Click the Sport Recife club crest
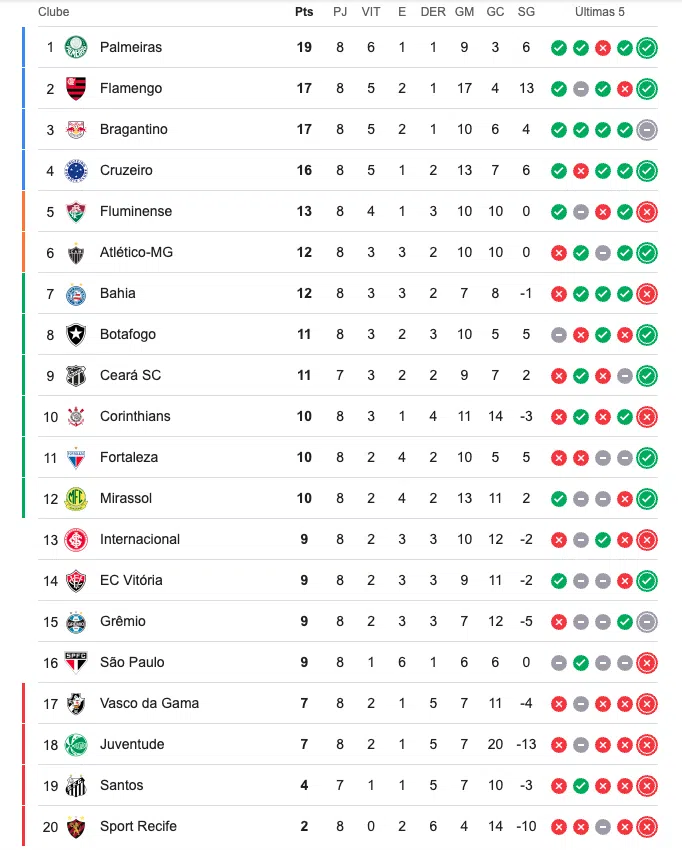Screen dimensions: 682x850 (x=78, y=826)
